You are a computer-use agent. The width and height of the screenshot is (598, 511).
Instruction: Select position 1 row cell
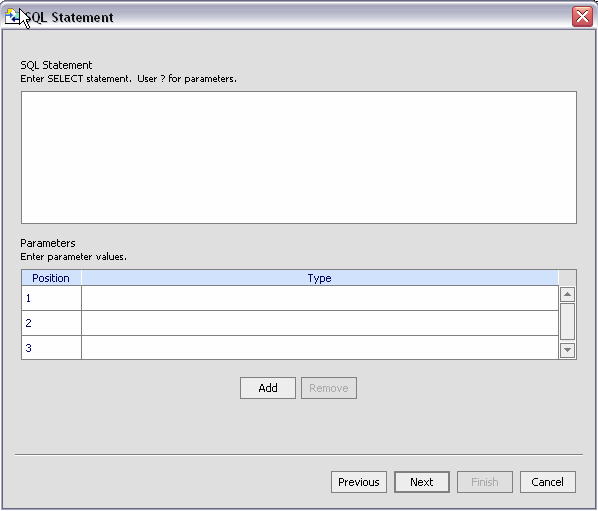[x=51, y=298]
